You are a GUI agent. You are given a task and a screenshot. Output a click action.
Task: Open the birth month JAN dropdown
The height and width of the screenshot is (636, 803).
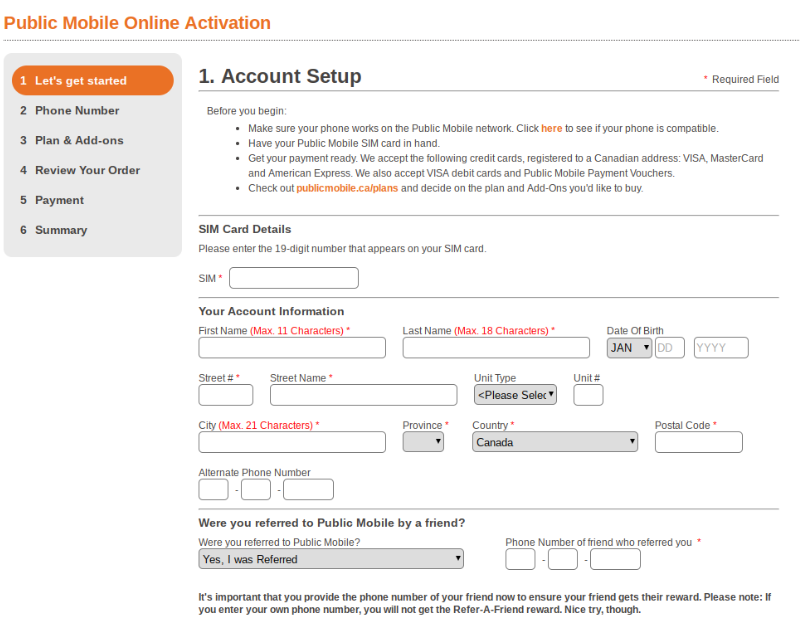tap(629, 348)
